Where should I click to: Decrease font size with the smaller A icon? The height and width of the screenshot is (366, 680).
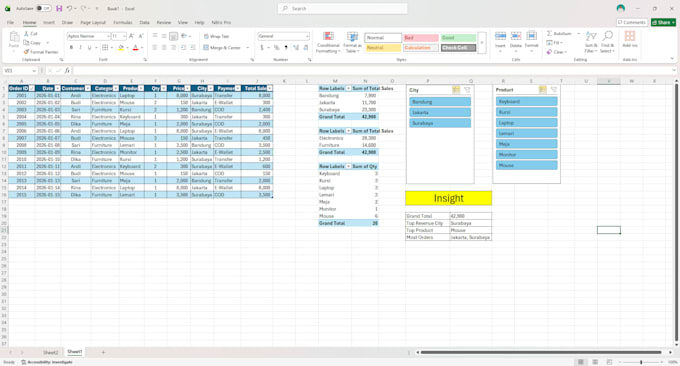[141, 36]
